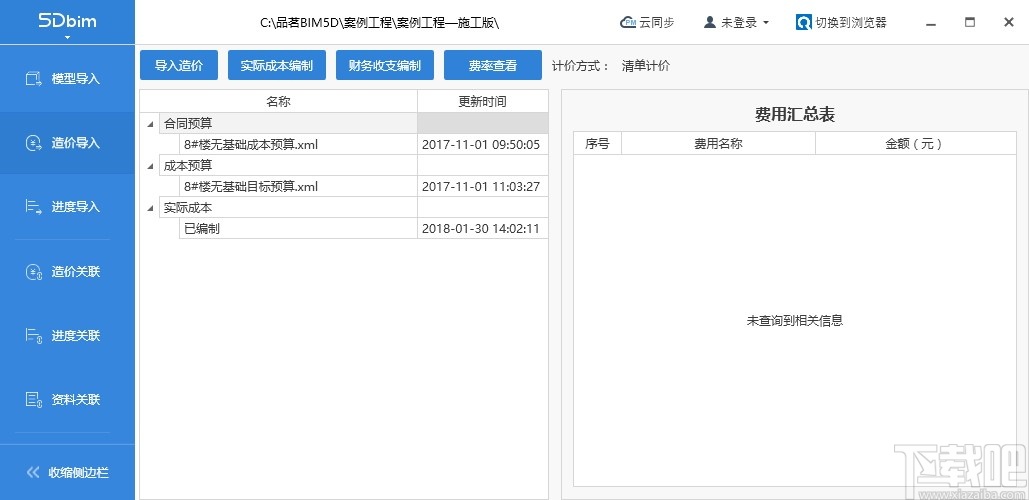Click the 未查询到相关信息 message

coord(795,321)
